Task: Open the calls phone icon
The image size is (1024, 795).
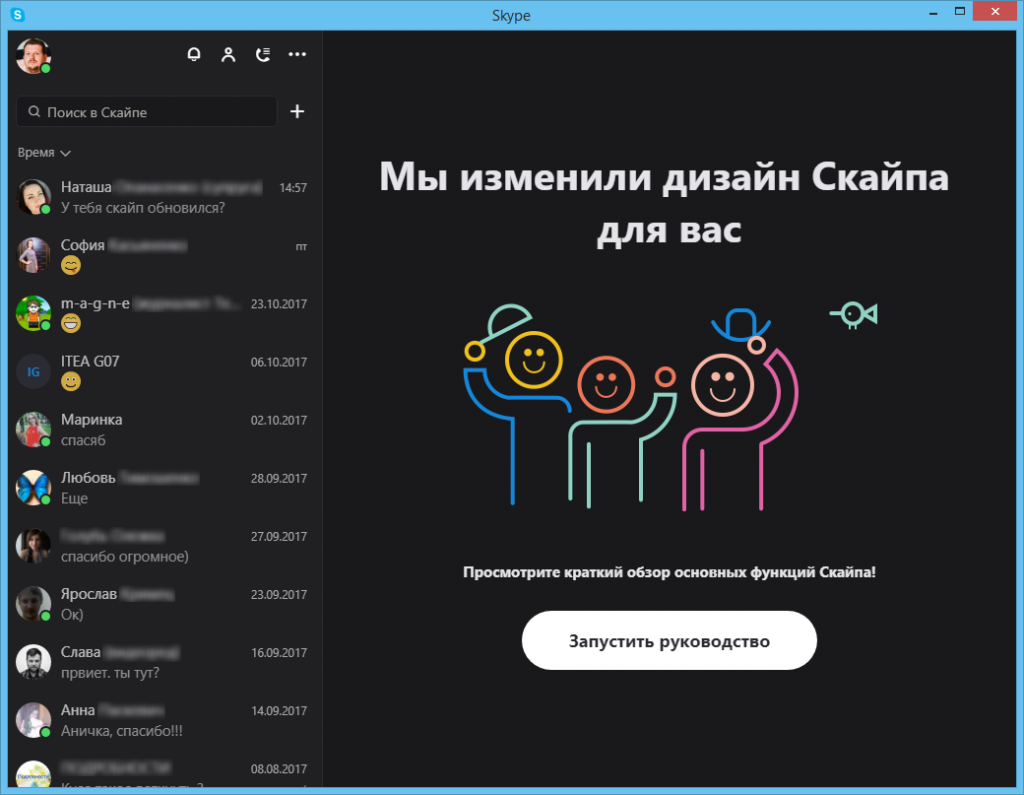Action: click(263, 54)
